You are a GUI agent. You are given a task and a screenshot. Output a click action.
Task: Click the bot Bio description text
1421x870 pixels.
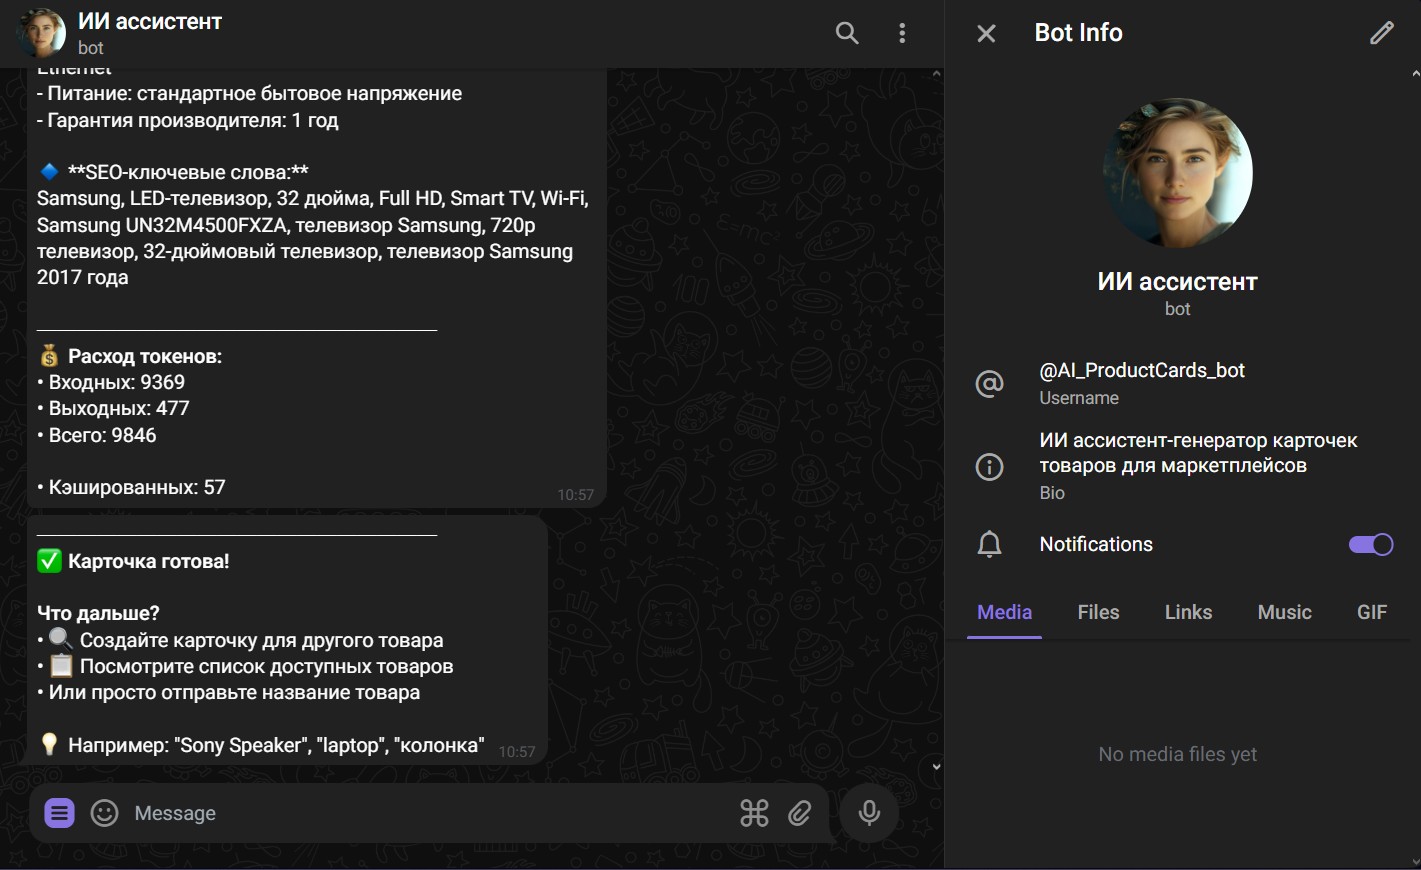coord(1198,453)
